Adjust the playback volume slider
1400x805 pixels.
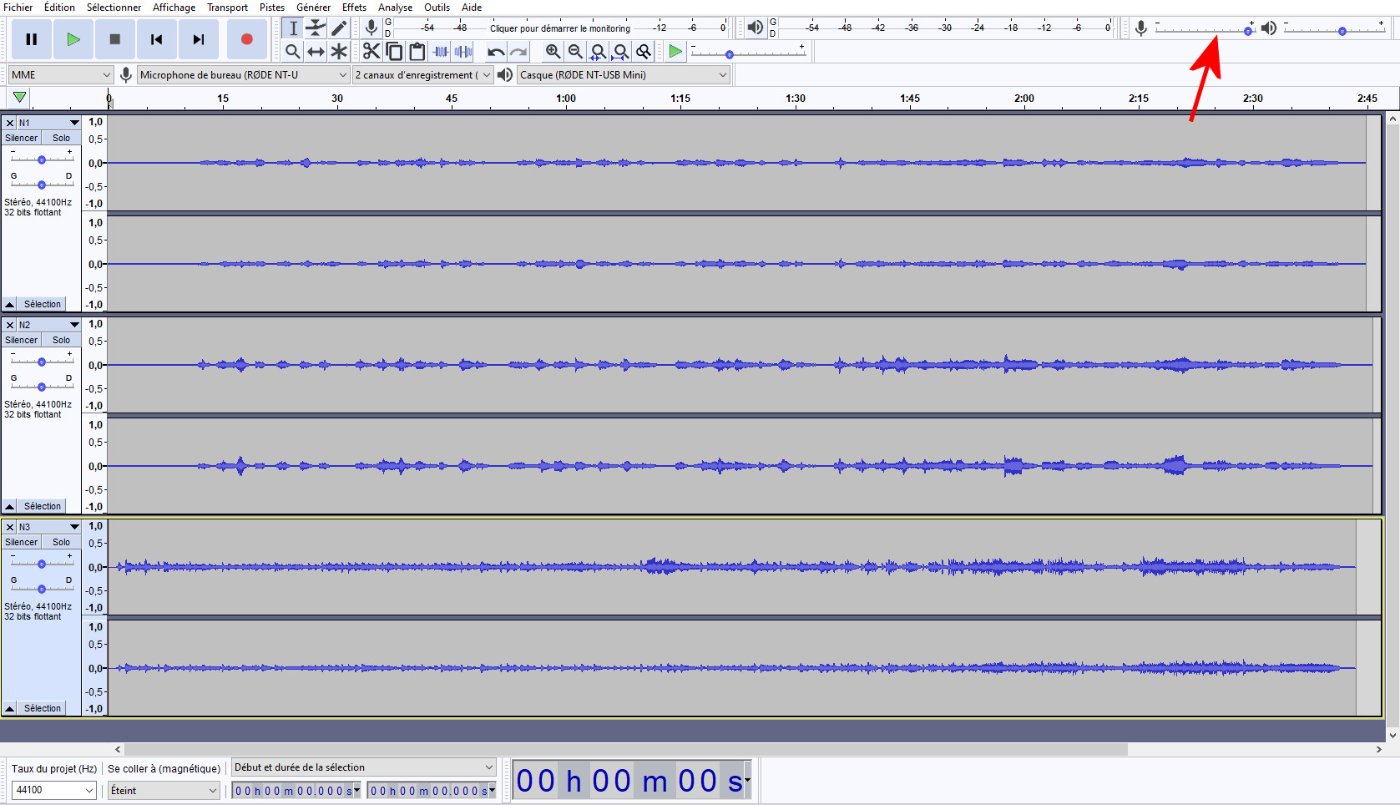pos(1334,28)
